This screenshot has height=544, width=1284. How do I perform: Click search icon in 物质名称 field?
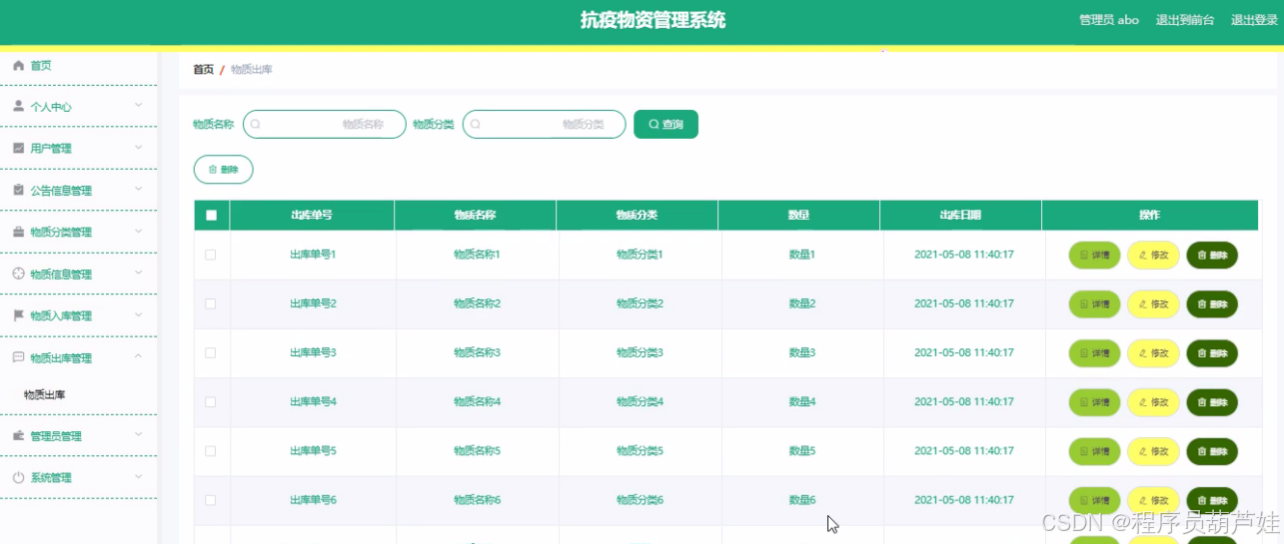(256, 124)
